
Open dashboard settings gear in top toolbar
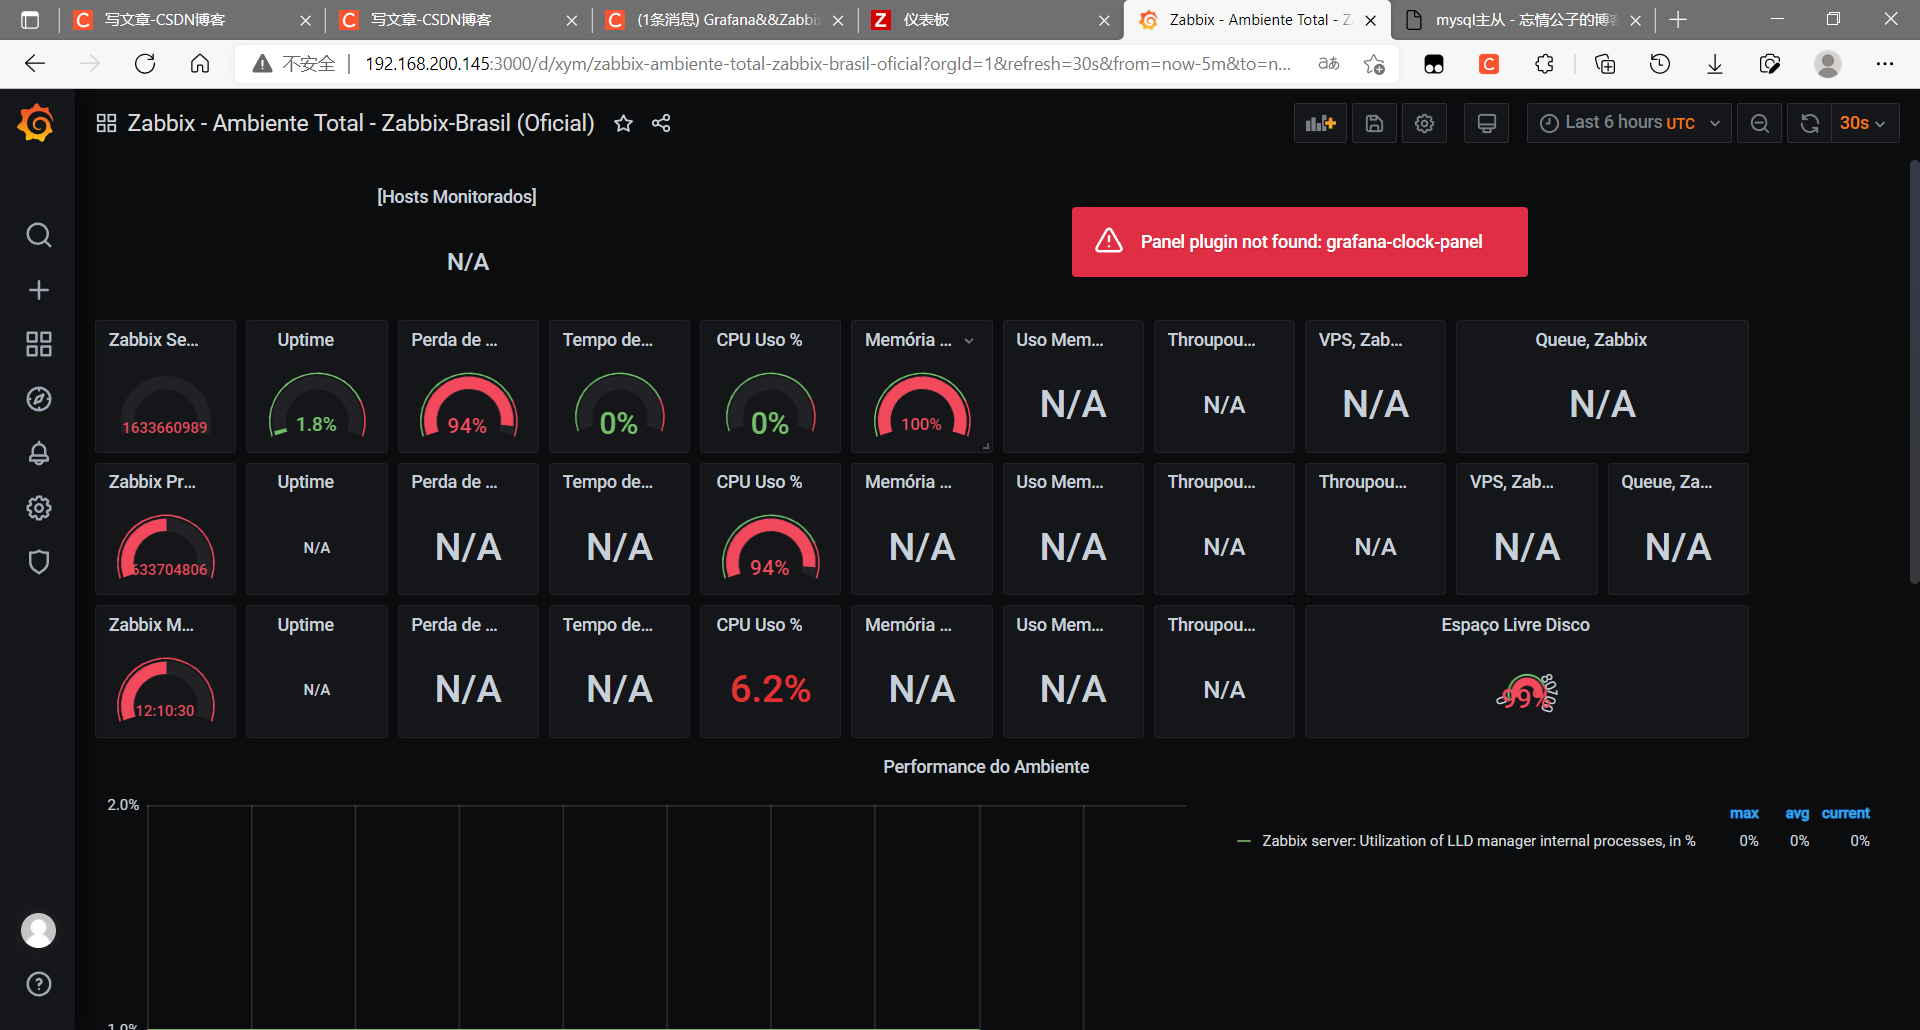tap(1424, 123)
